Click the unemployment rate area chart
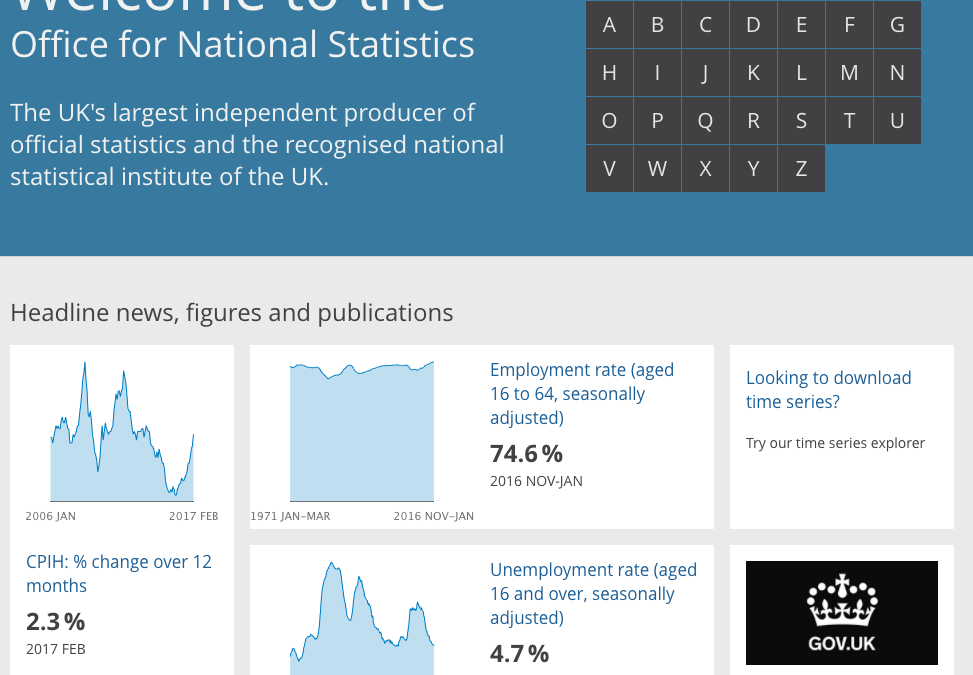The width and height of the screenshot is (973, 675). coord(362,619)
